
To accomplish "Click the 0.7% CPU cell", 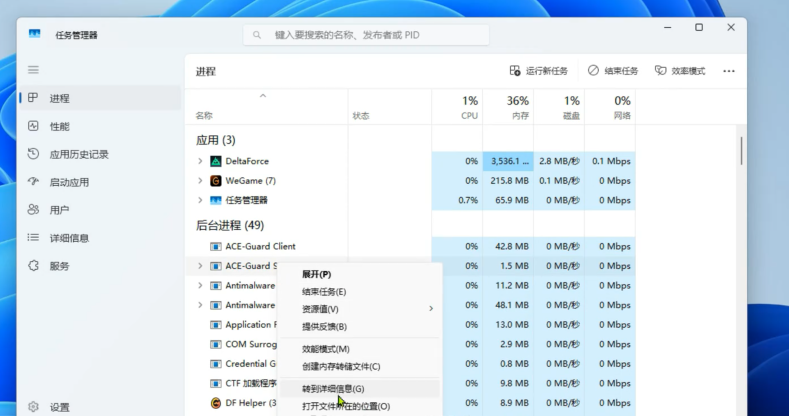I will coord(457,200).
